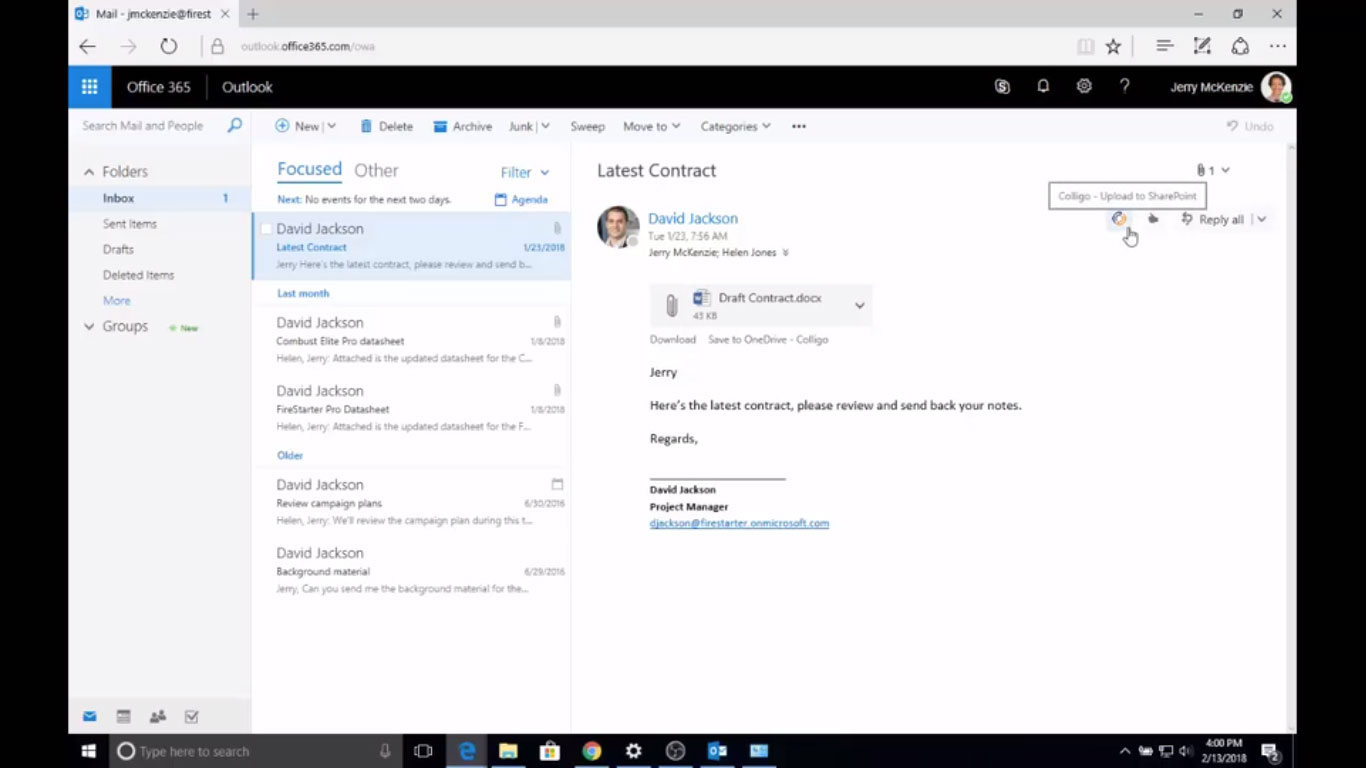The height and width of the screenshot is (768, 1366).
Task: Expand the Groups section
Action: pos(89,327)
